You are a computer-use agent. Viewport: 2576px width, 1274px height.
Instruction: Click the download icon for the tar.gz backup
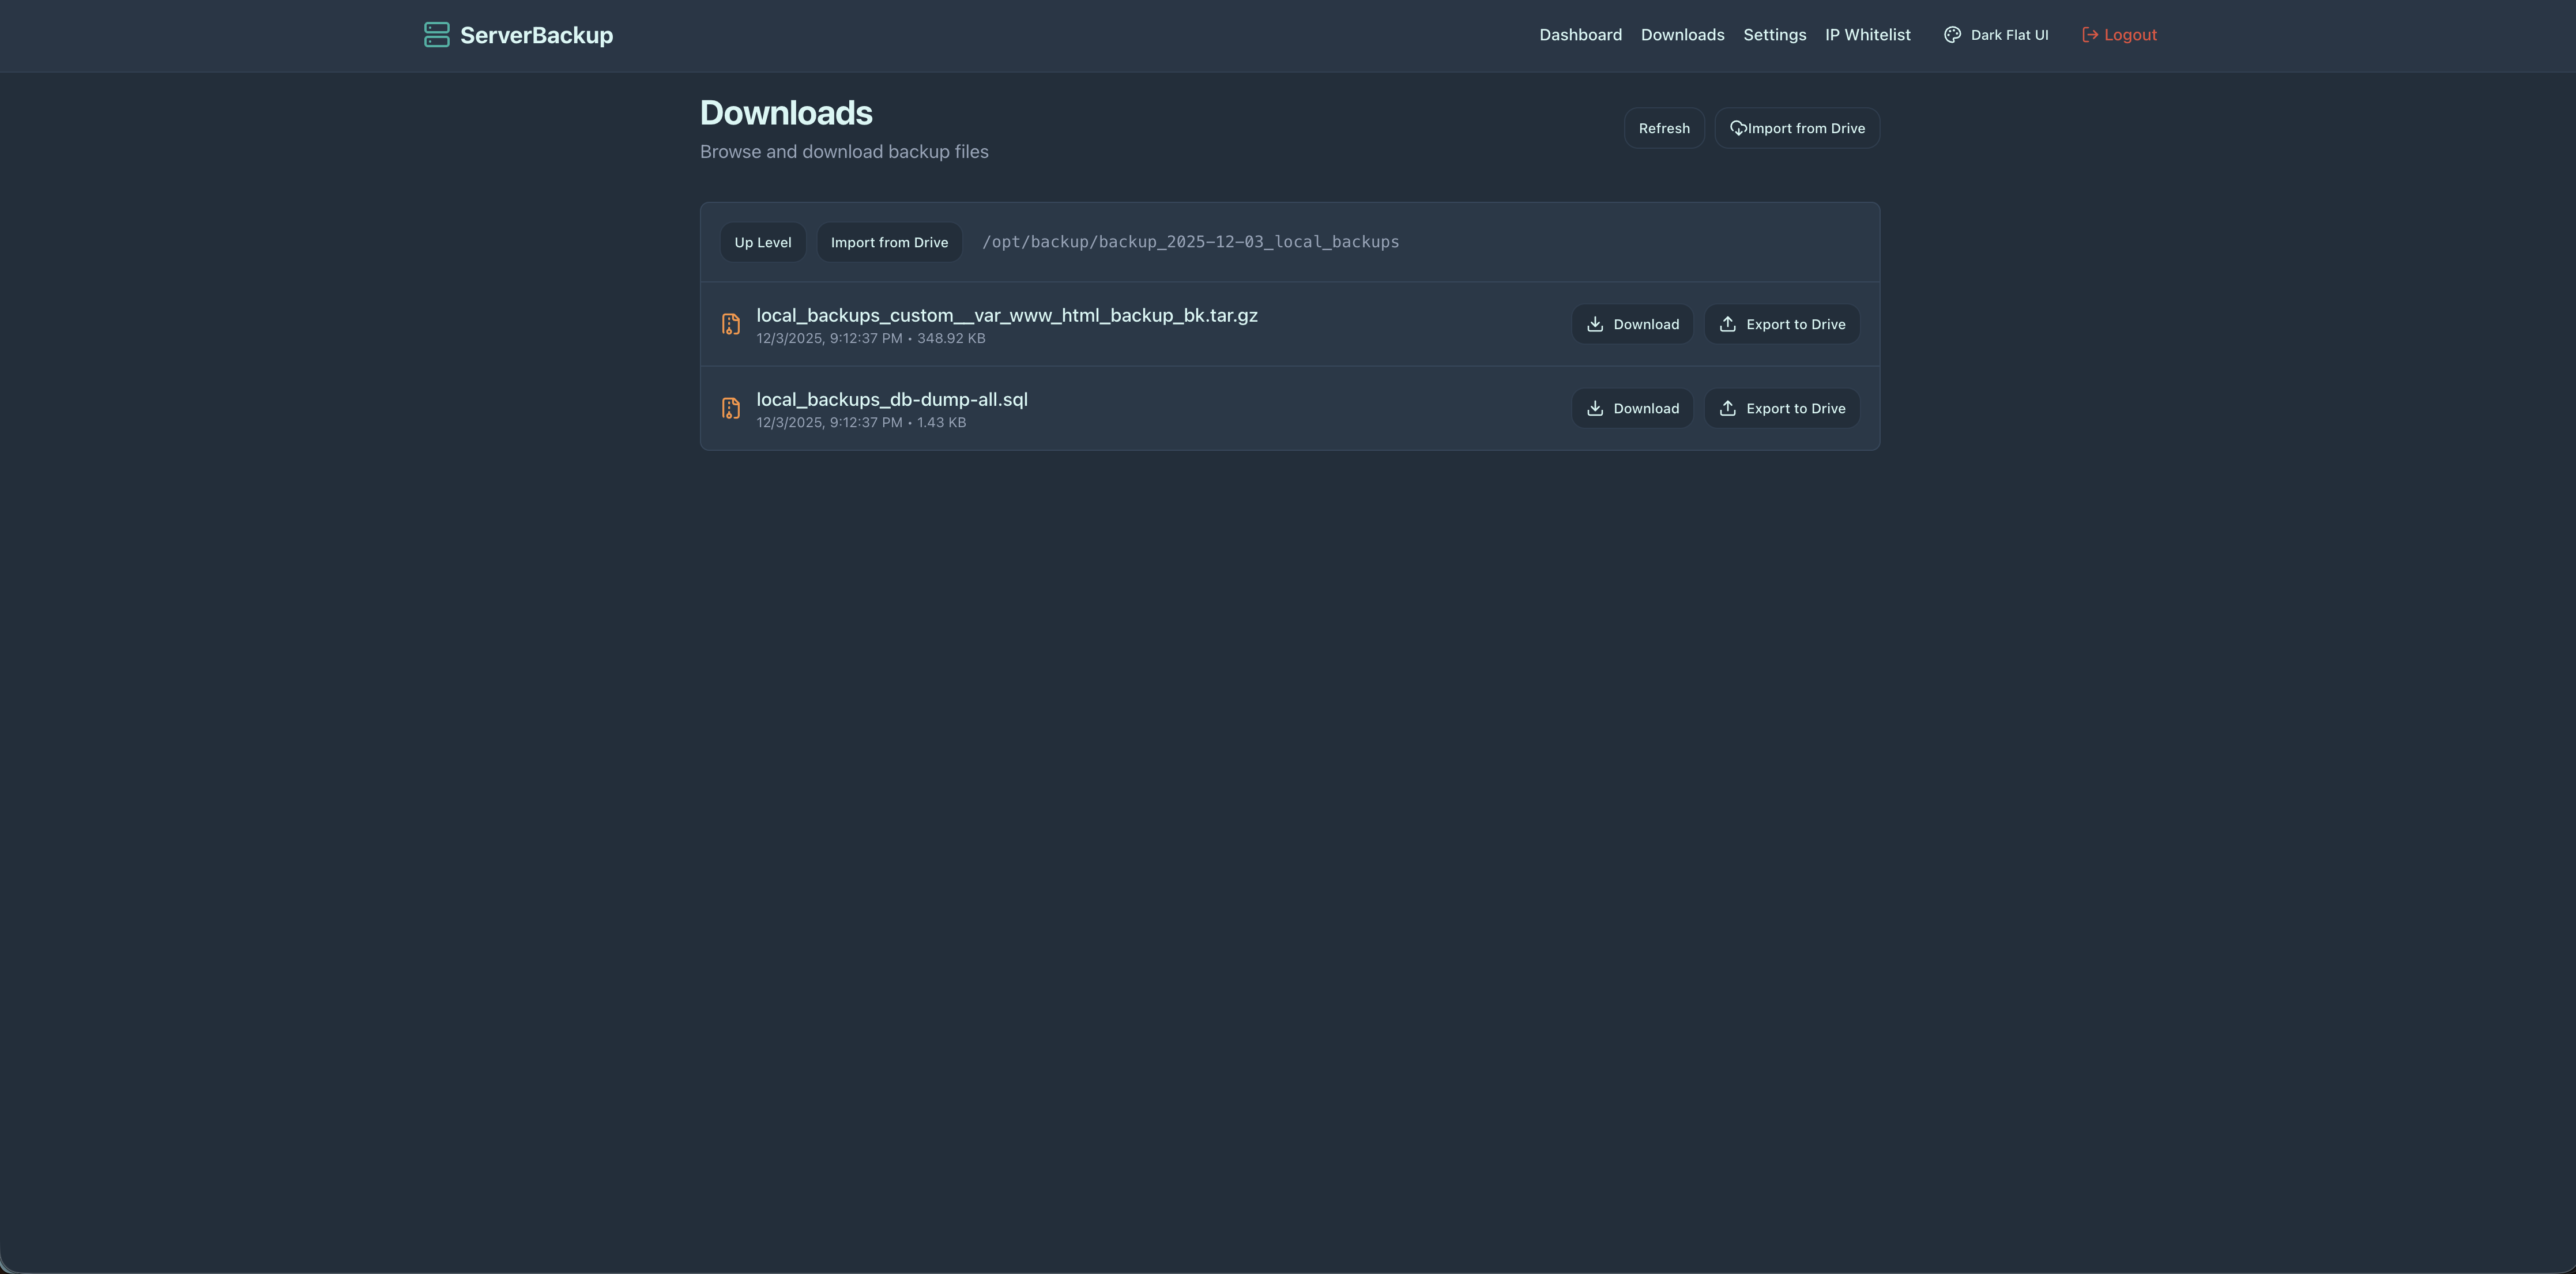coord(1596,324)
